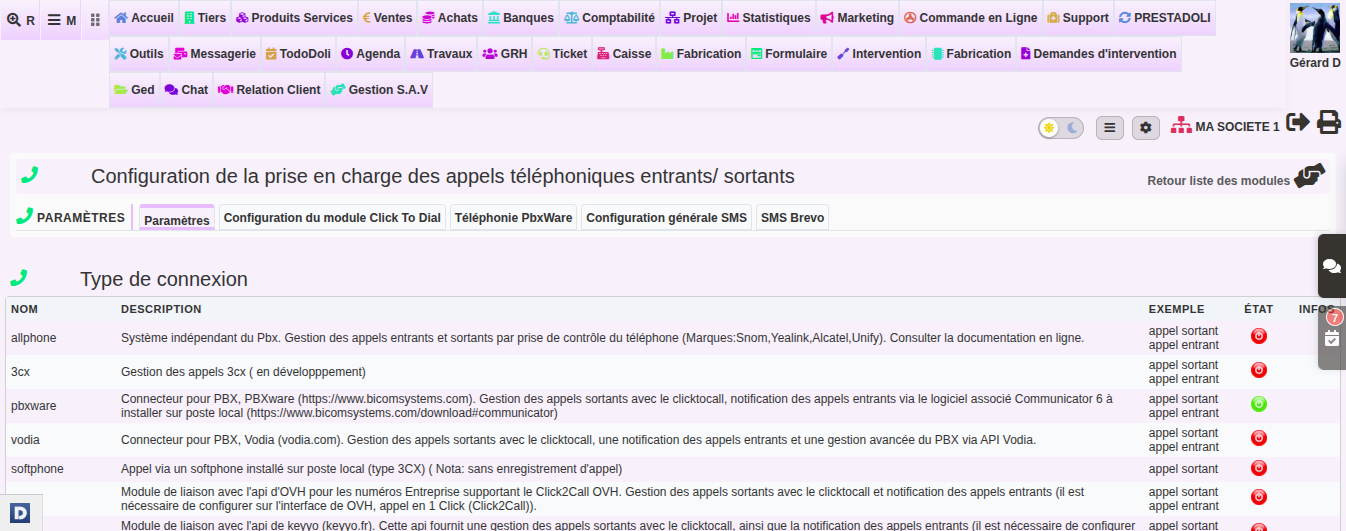Toggle the light/dark theme switch
The image size is (1346, 531).
pos(1061,128)
